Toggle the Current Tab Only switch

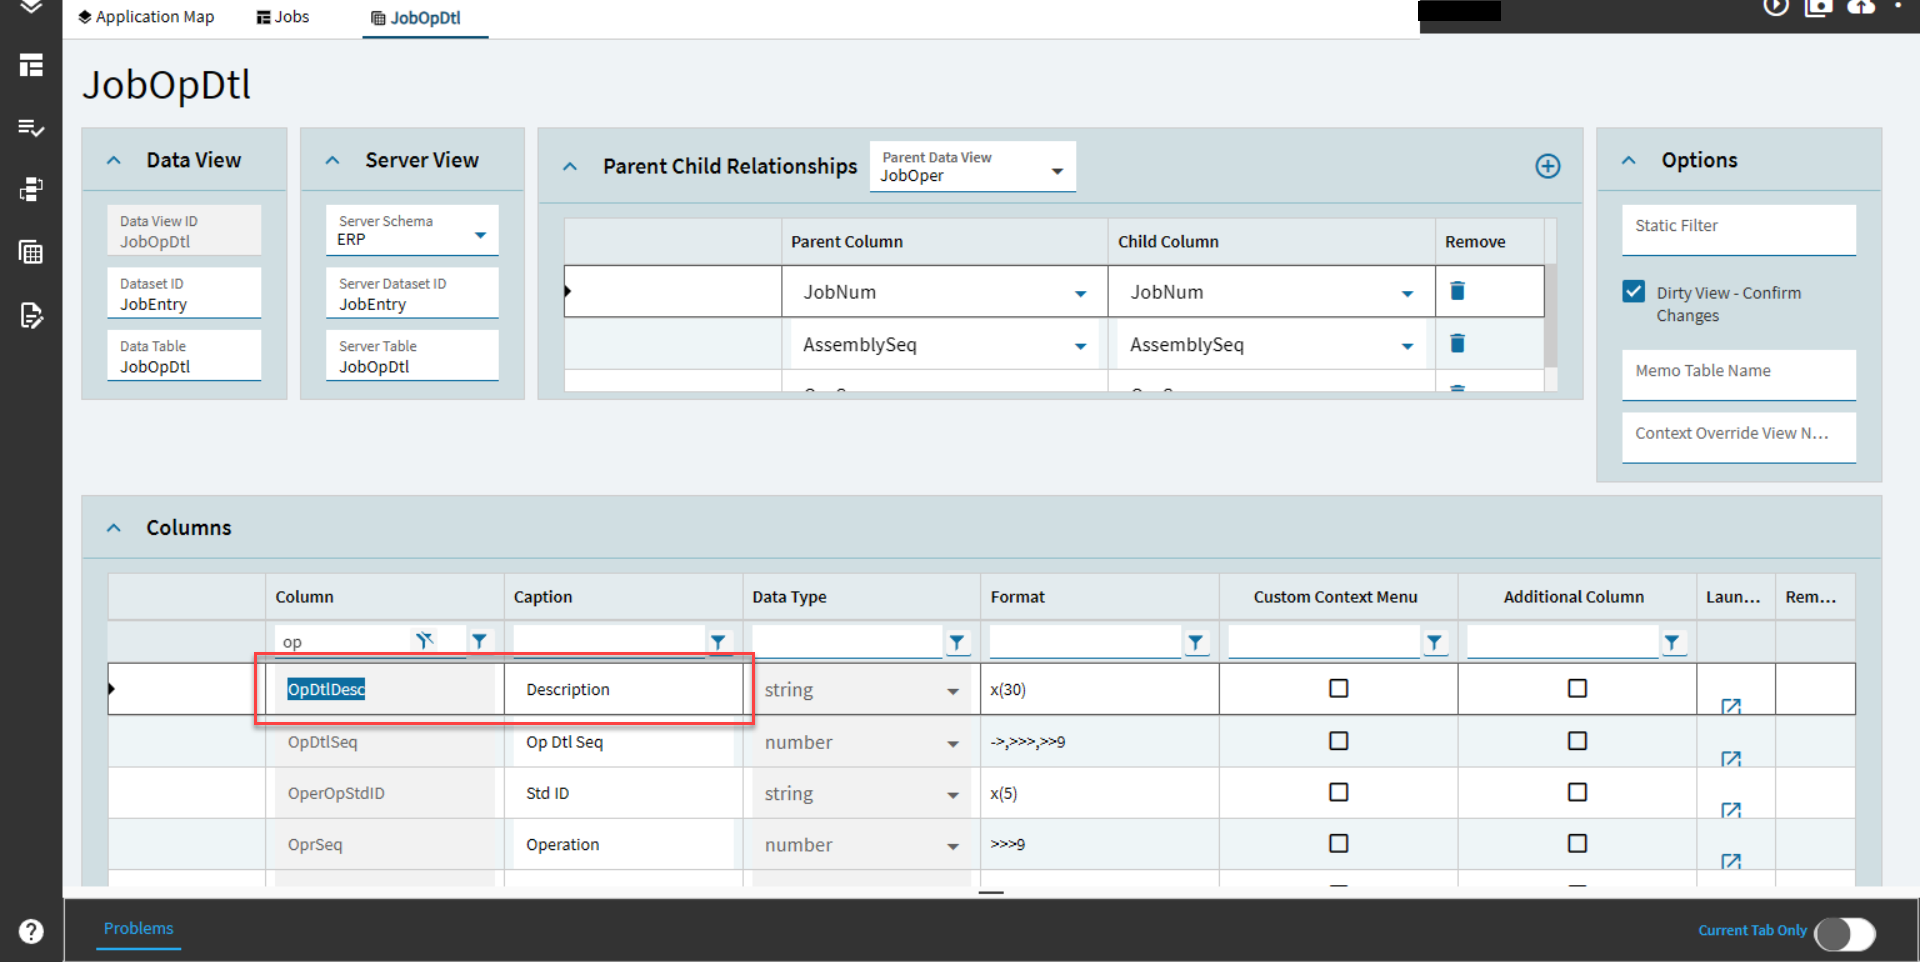click(x=1844, y=934)
